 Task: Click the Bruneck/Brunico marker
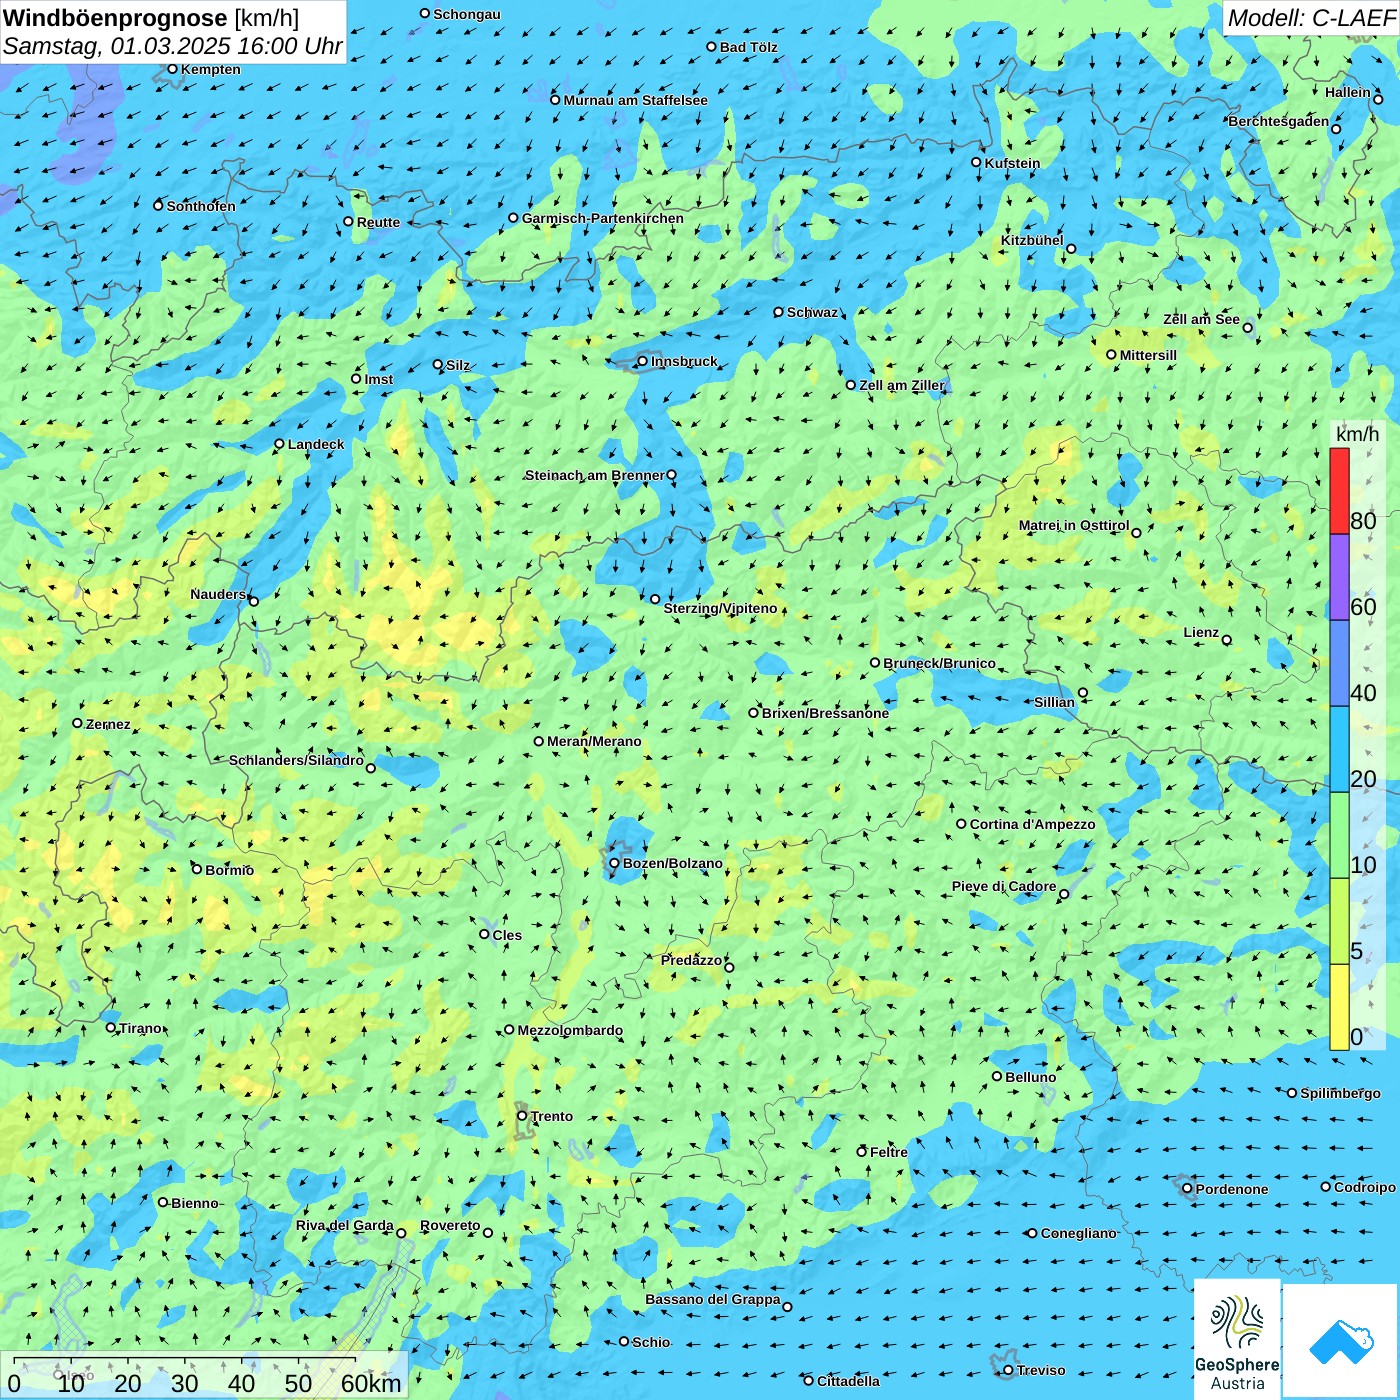875,662
